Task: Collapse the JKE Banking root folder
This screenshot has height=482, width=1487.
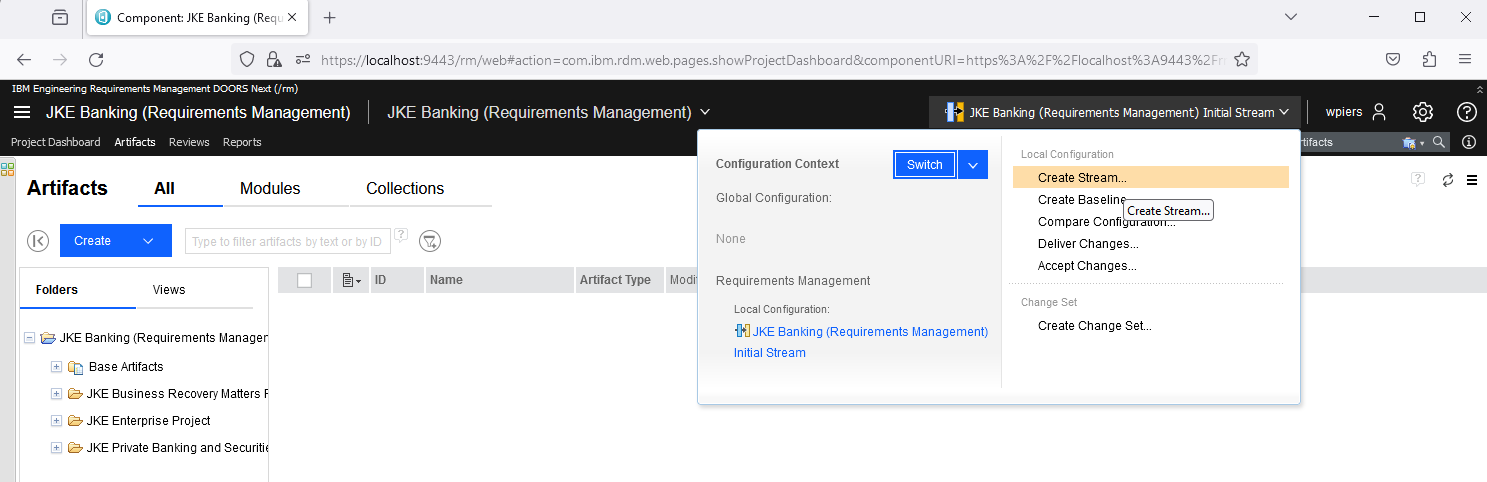Action: [x=29, y=338]
